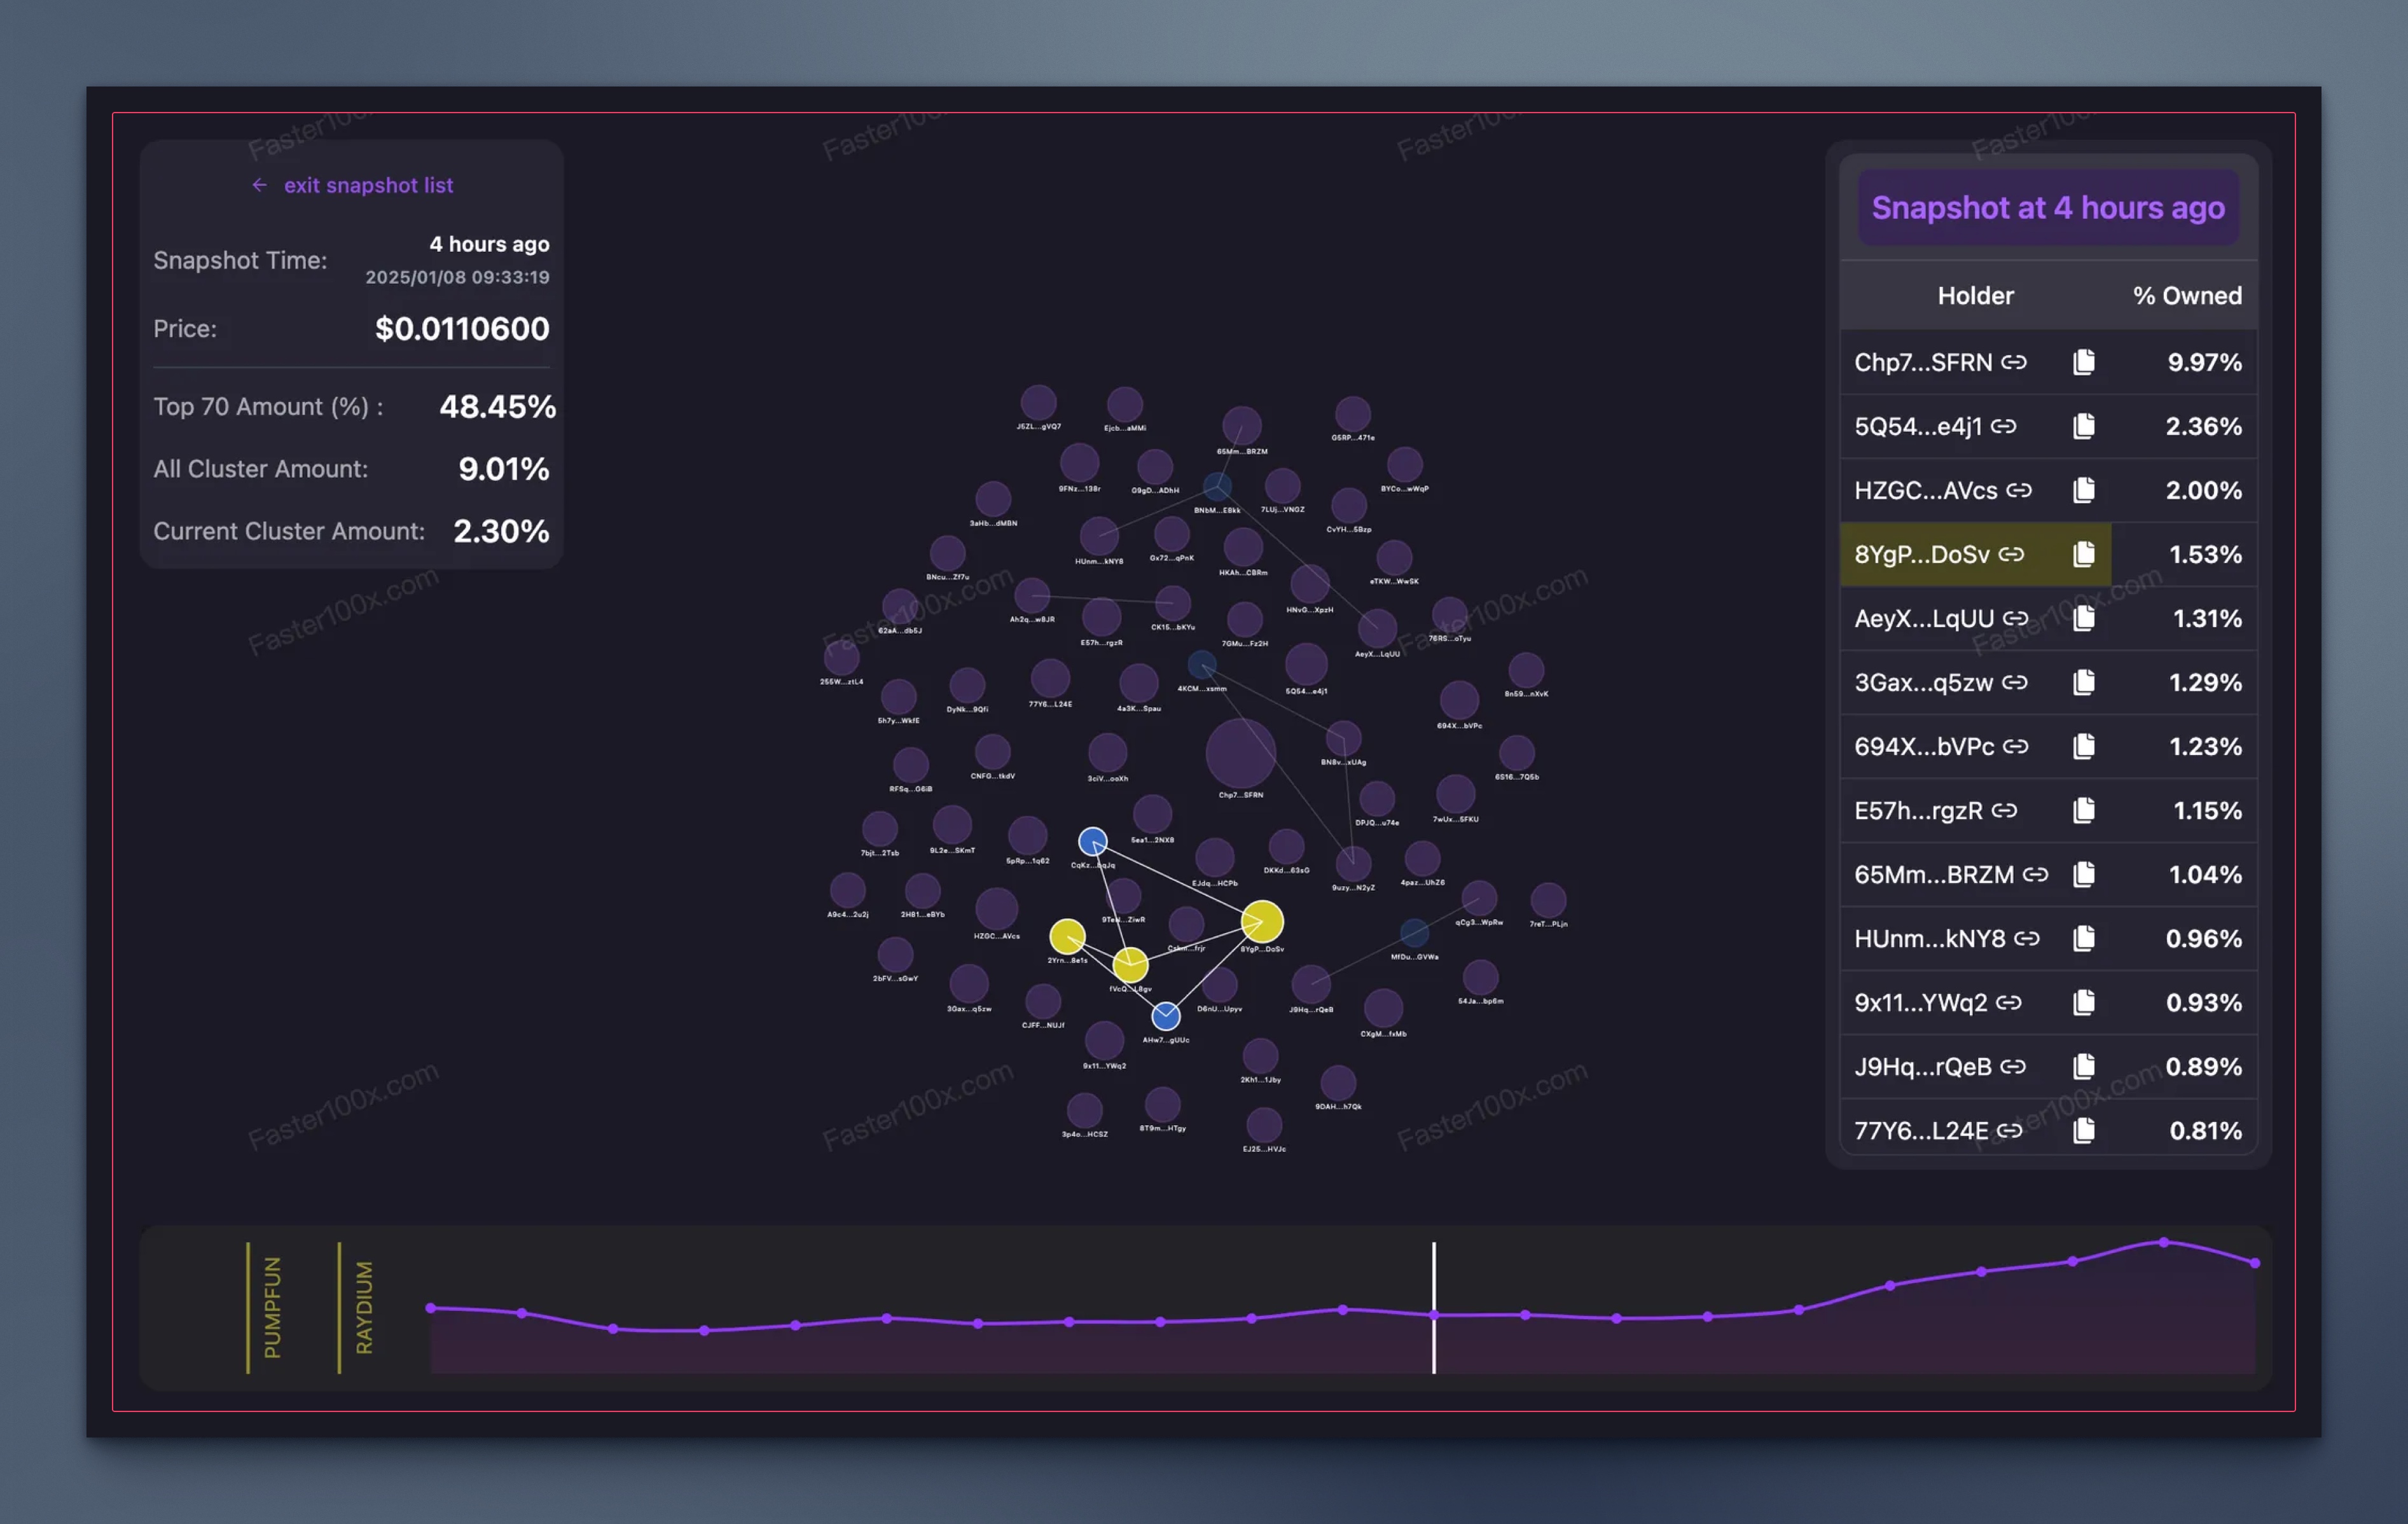Viewport: 2408px width, 1524px height.
Task: Open the link icon beside 65Mm...BRZM
Action: coord(2035,874)
